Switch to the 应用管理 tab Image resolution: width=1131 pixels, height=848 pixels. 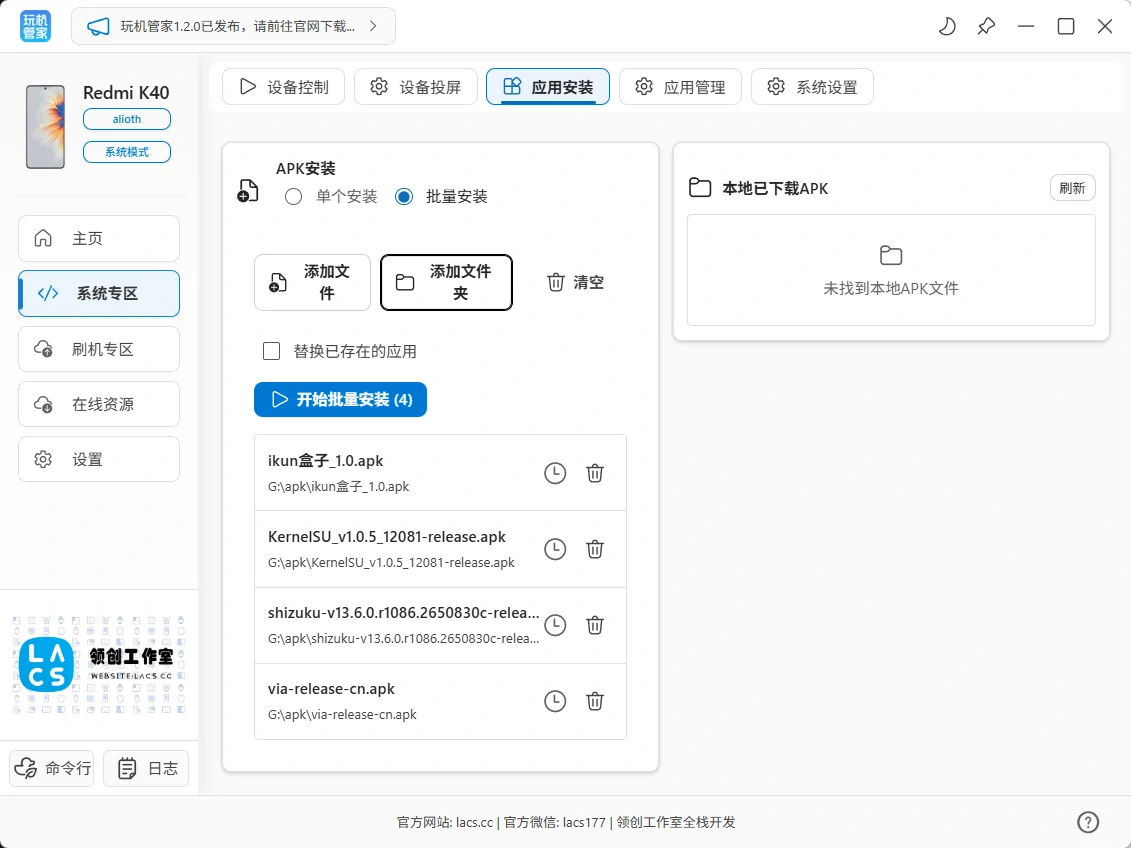pos(680,87)
